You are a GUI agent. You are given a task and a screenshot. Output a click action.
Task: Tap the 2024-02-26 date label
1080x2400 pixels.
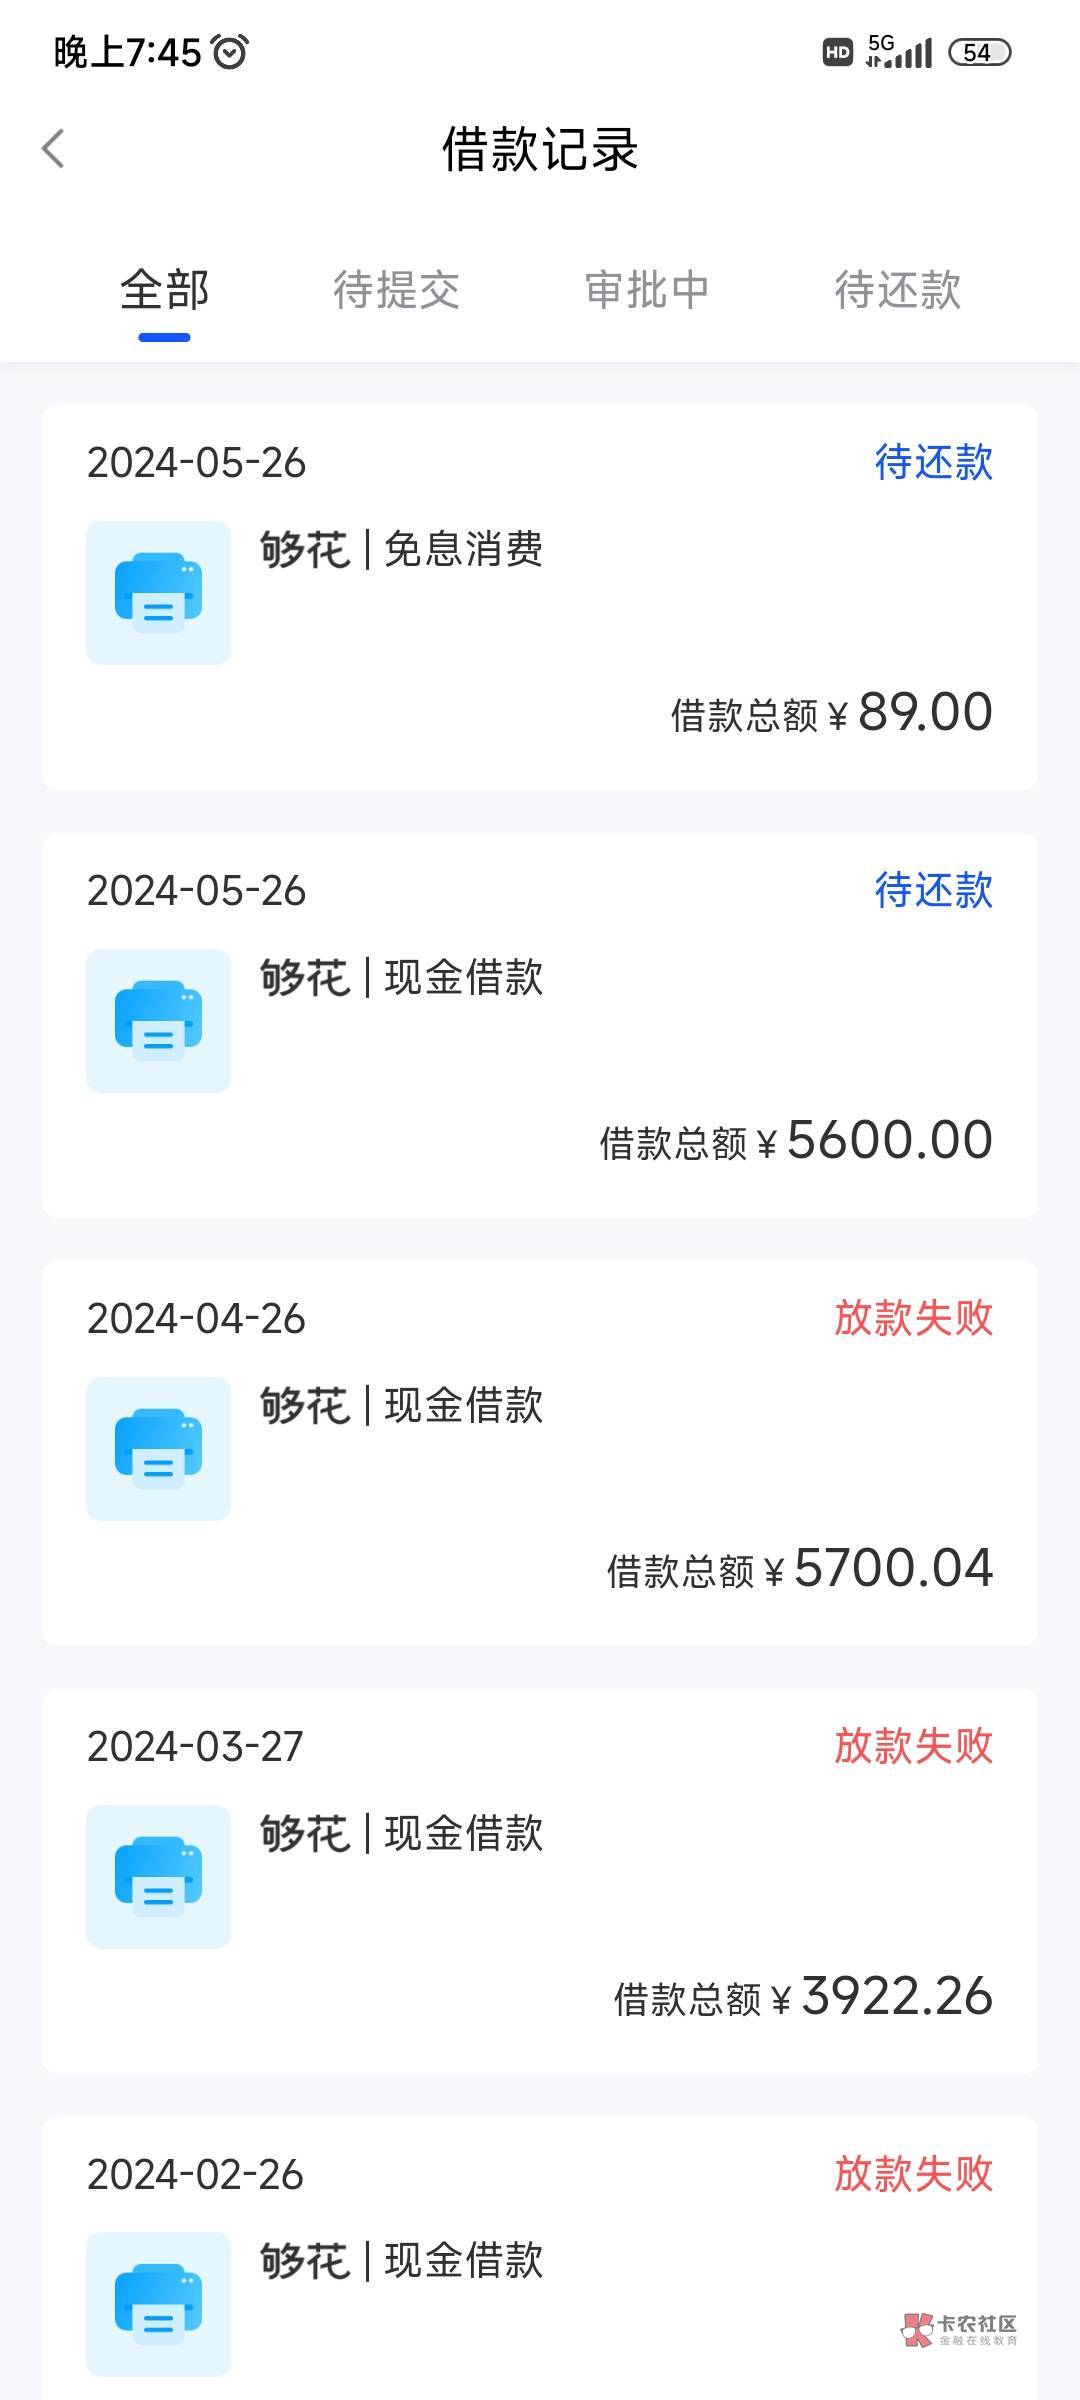click(195, 2175)
